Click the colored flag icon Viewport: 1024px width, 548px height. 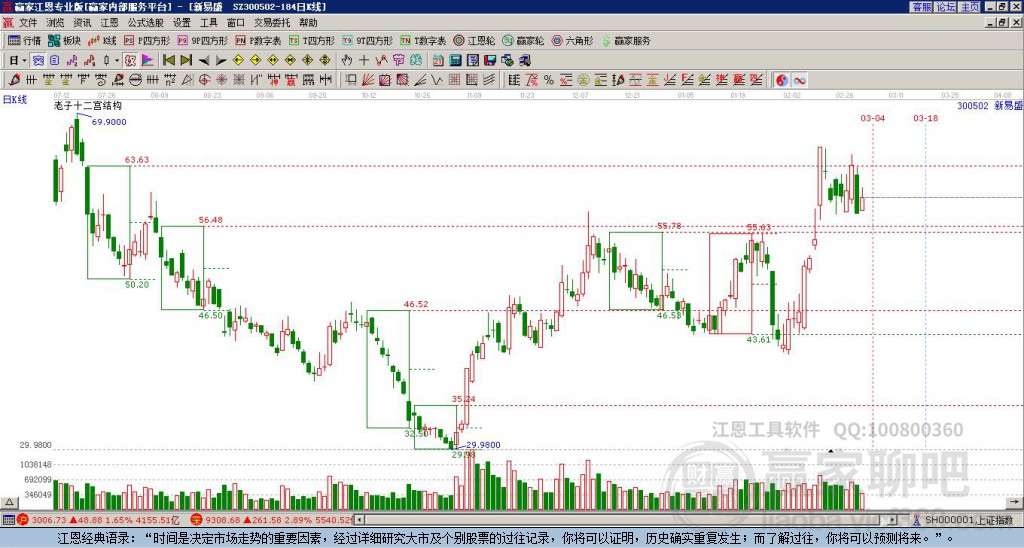click(x=148, y=61)
